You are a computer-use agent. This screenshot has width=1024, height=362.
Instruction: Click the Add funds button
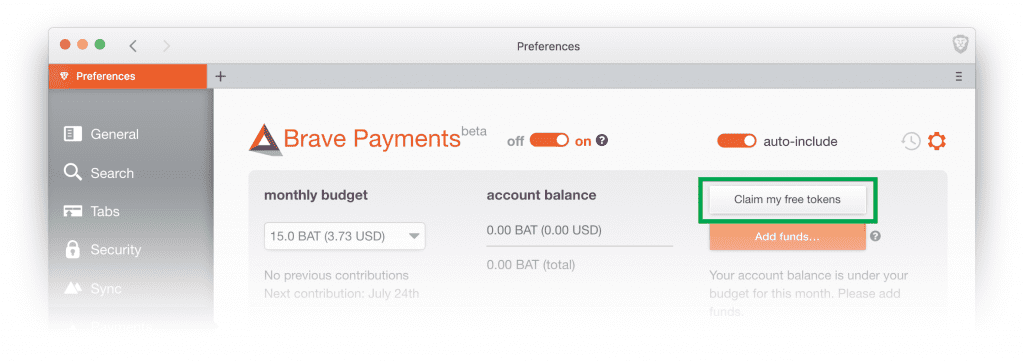tap(788, 237)
